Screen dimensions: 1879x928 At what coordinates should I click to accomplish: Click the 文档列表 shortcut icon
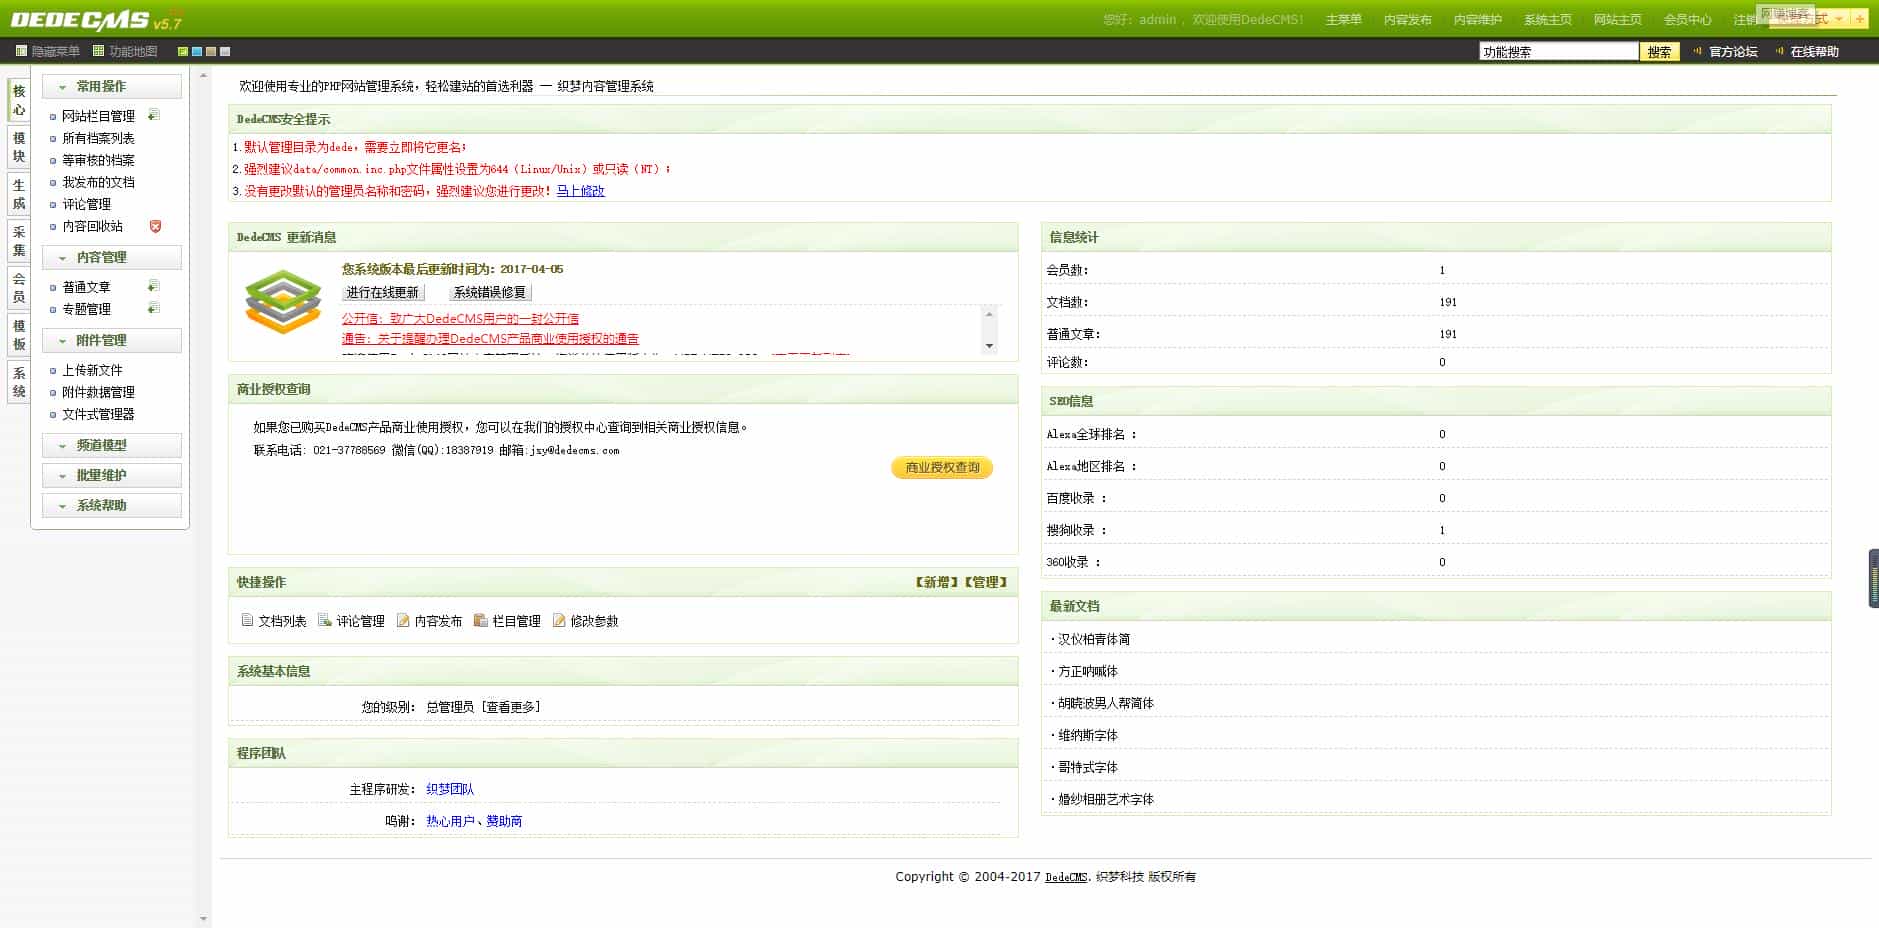click(x=247, y=620)
